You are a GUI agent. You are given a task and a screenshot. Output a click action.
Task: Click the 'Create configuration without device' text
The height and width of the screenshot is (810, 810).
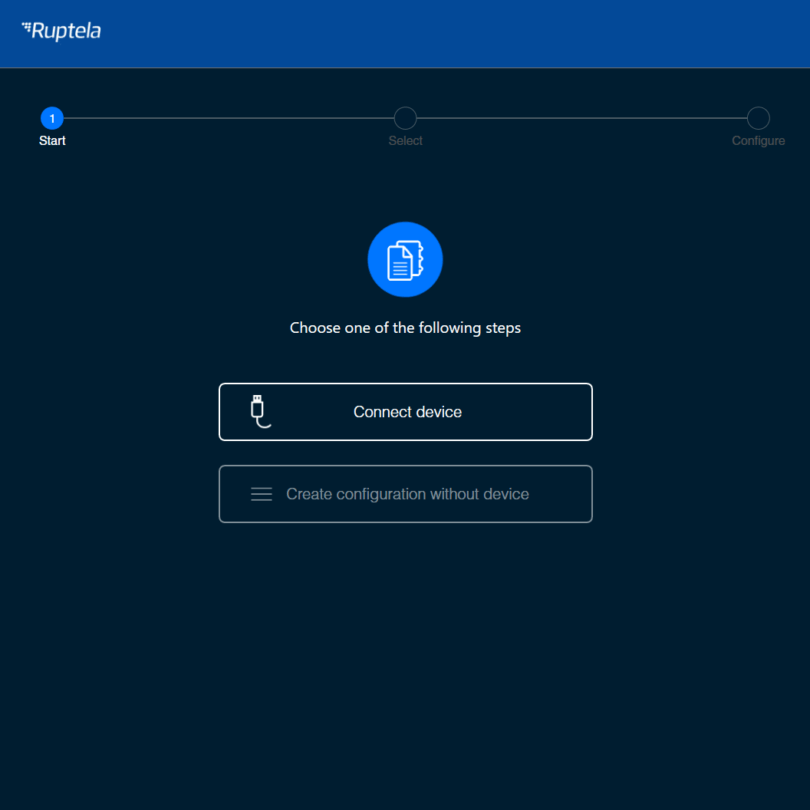[407, 494]
